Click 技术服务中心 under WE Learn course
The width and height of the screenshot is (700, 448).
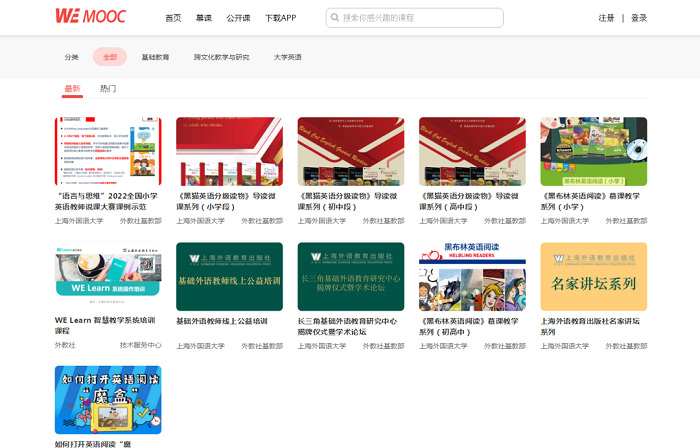pyautogui.click(x=141, y=345)
